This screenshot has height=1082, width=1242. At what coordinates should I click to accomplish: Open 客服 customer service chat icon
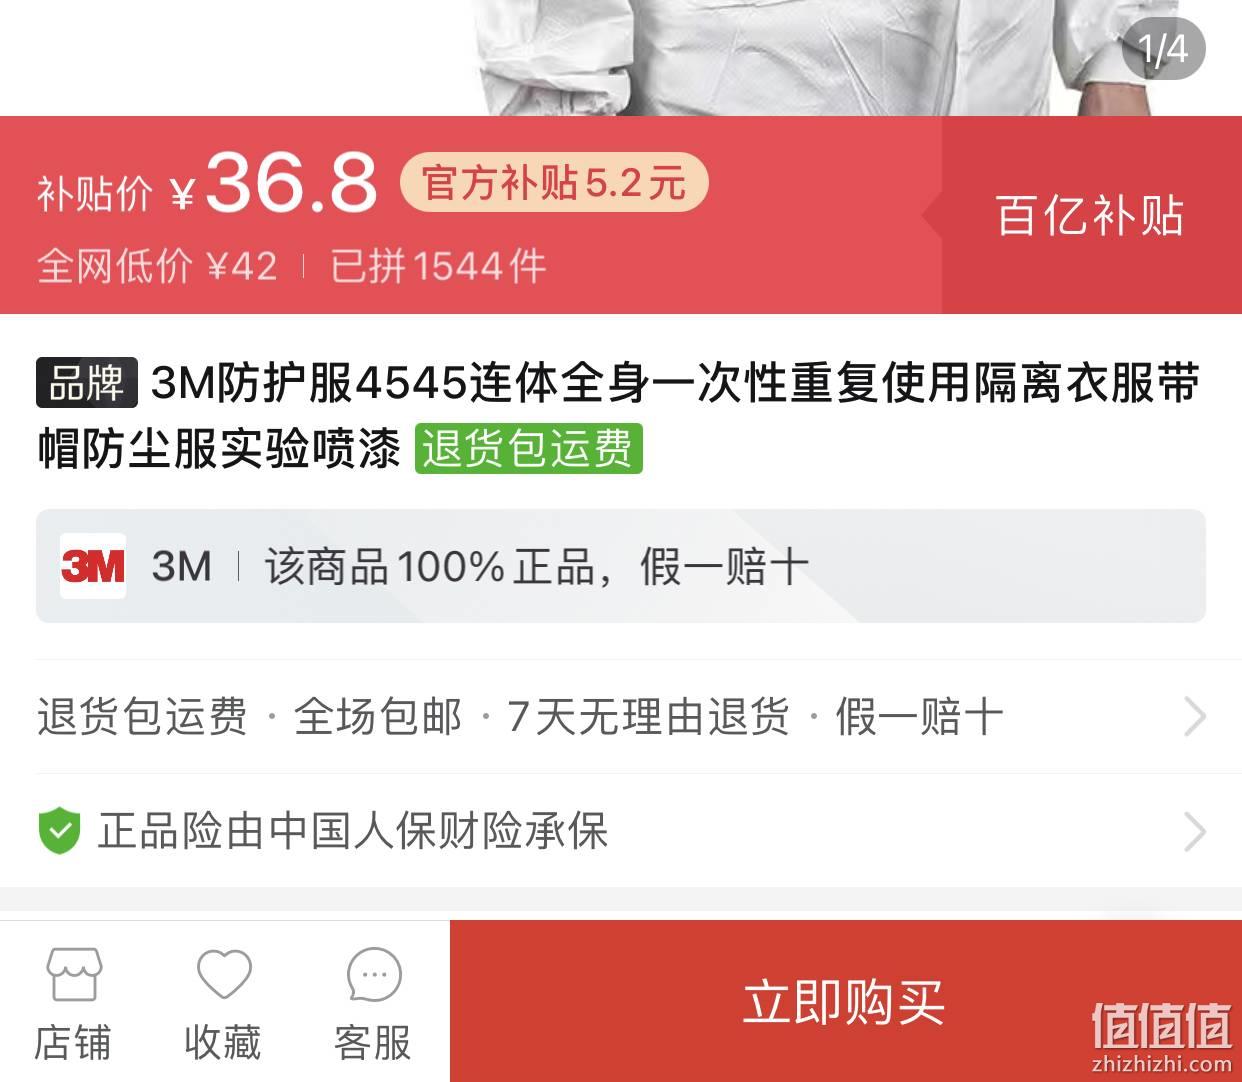click(x=374, y=975)
